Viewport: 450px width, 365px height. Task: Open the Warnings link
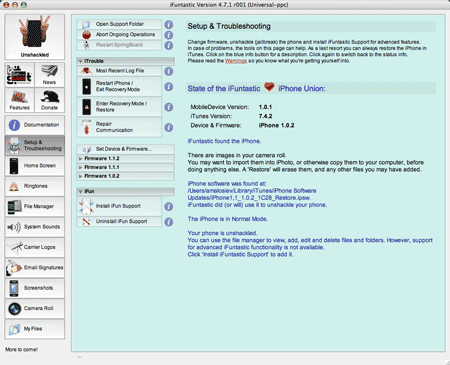point(236,61)
